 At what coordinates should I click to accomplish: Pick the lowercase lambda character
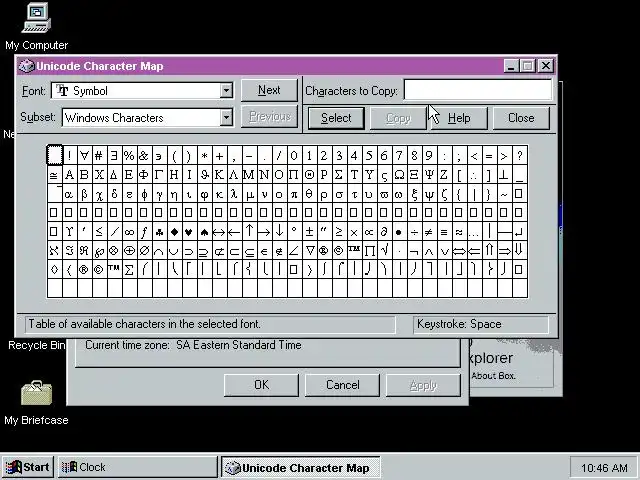(235, 194)
